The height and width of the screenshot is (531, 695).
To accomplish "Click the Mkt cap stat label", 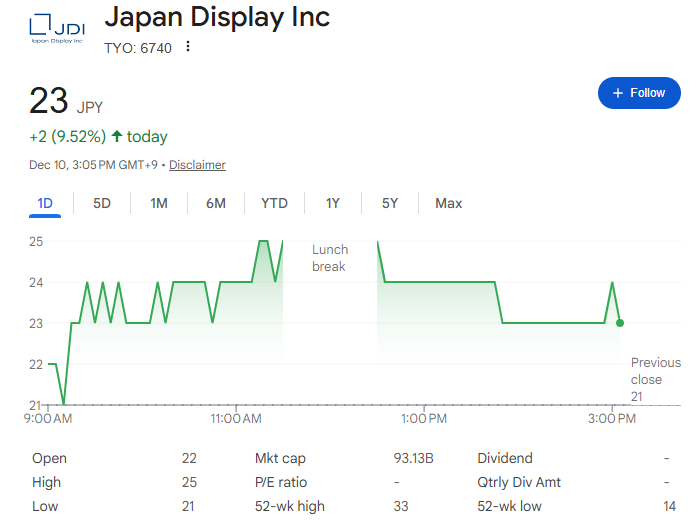I will tap(280, 458).
